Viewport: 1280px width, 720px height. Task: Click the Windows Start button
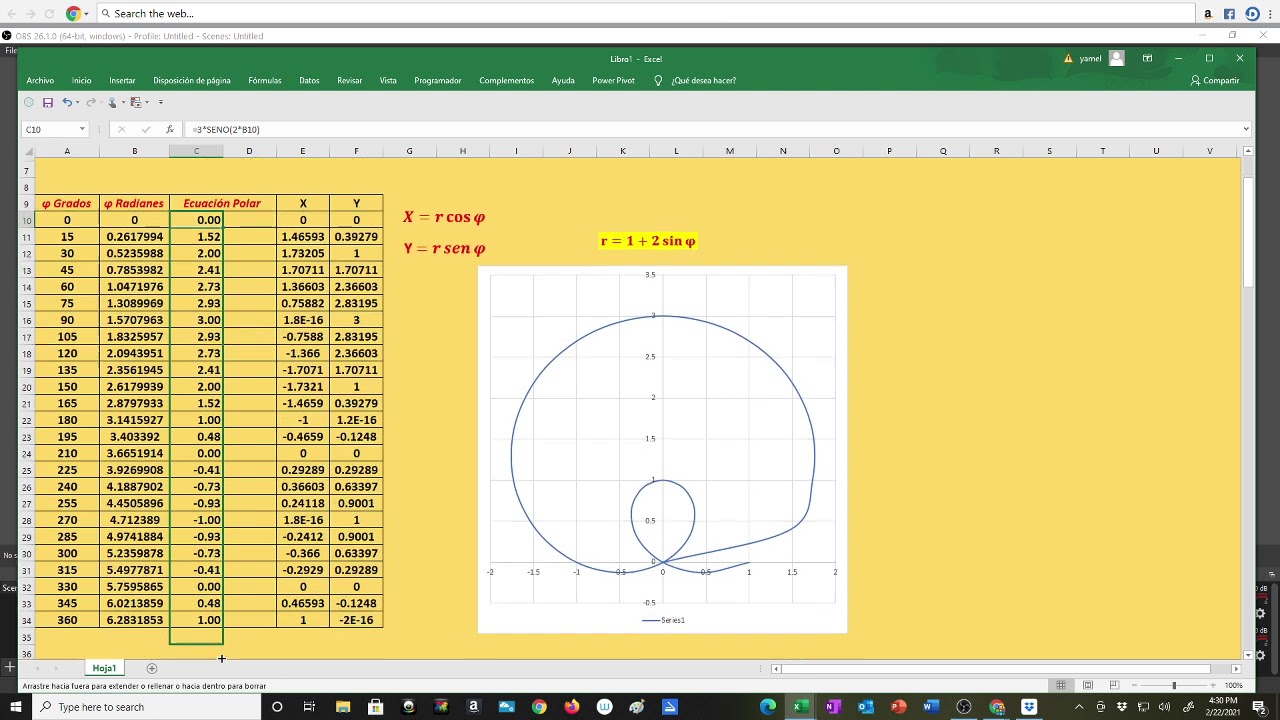click(x=14, y=707)
